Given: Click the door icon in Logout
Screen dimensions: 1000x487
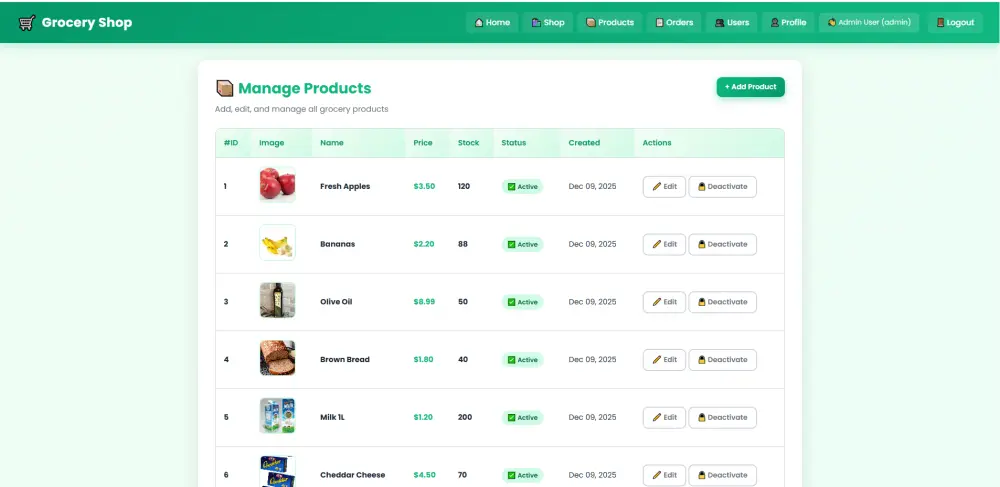Looking at the screenshot, I should point(940,22).
